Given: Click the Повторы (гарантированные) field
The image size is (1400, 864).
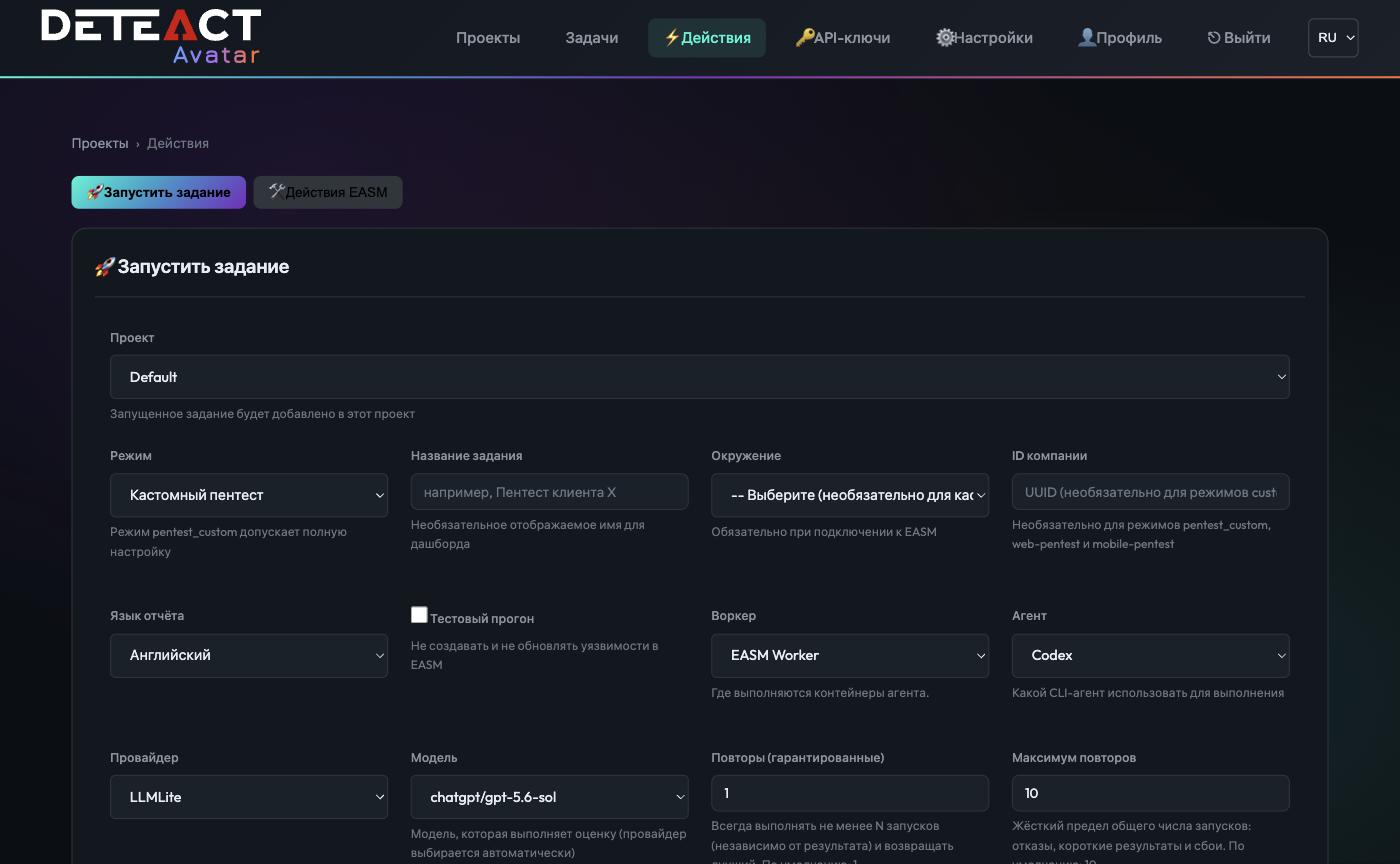Looking at the screenshot, I should click(x=850, y=793).
